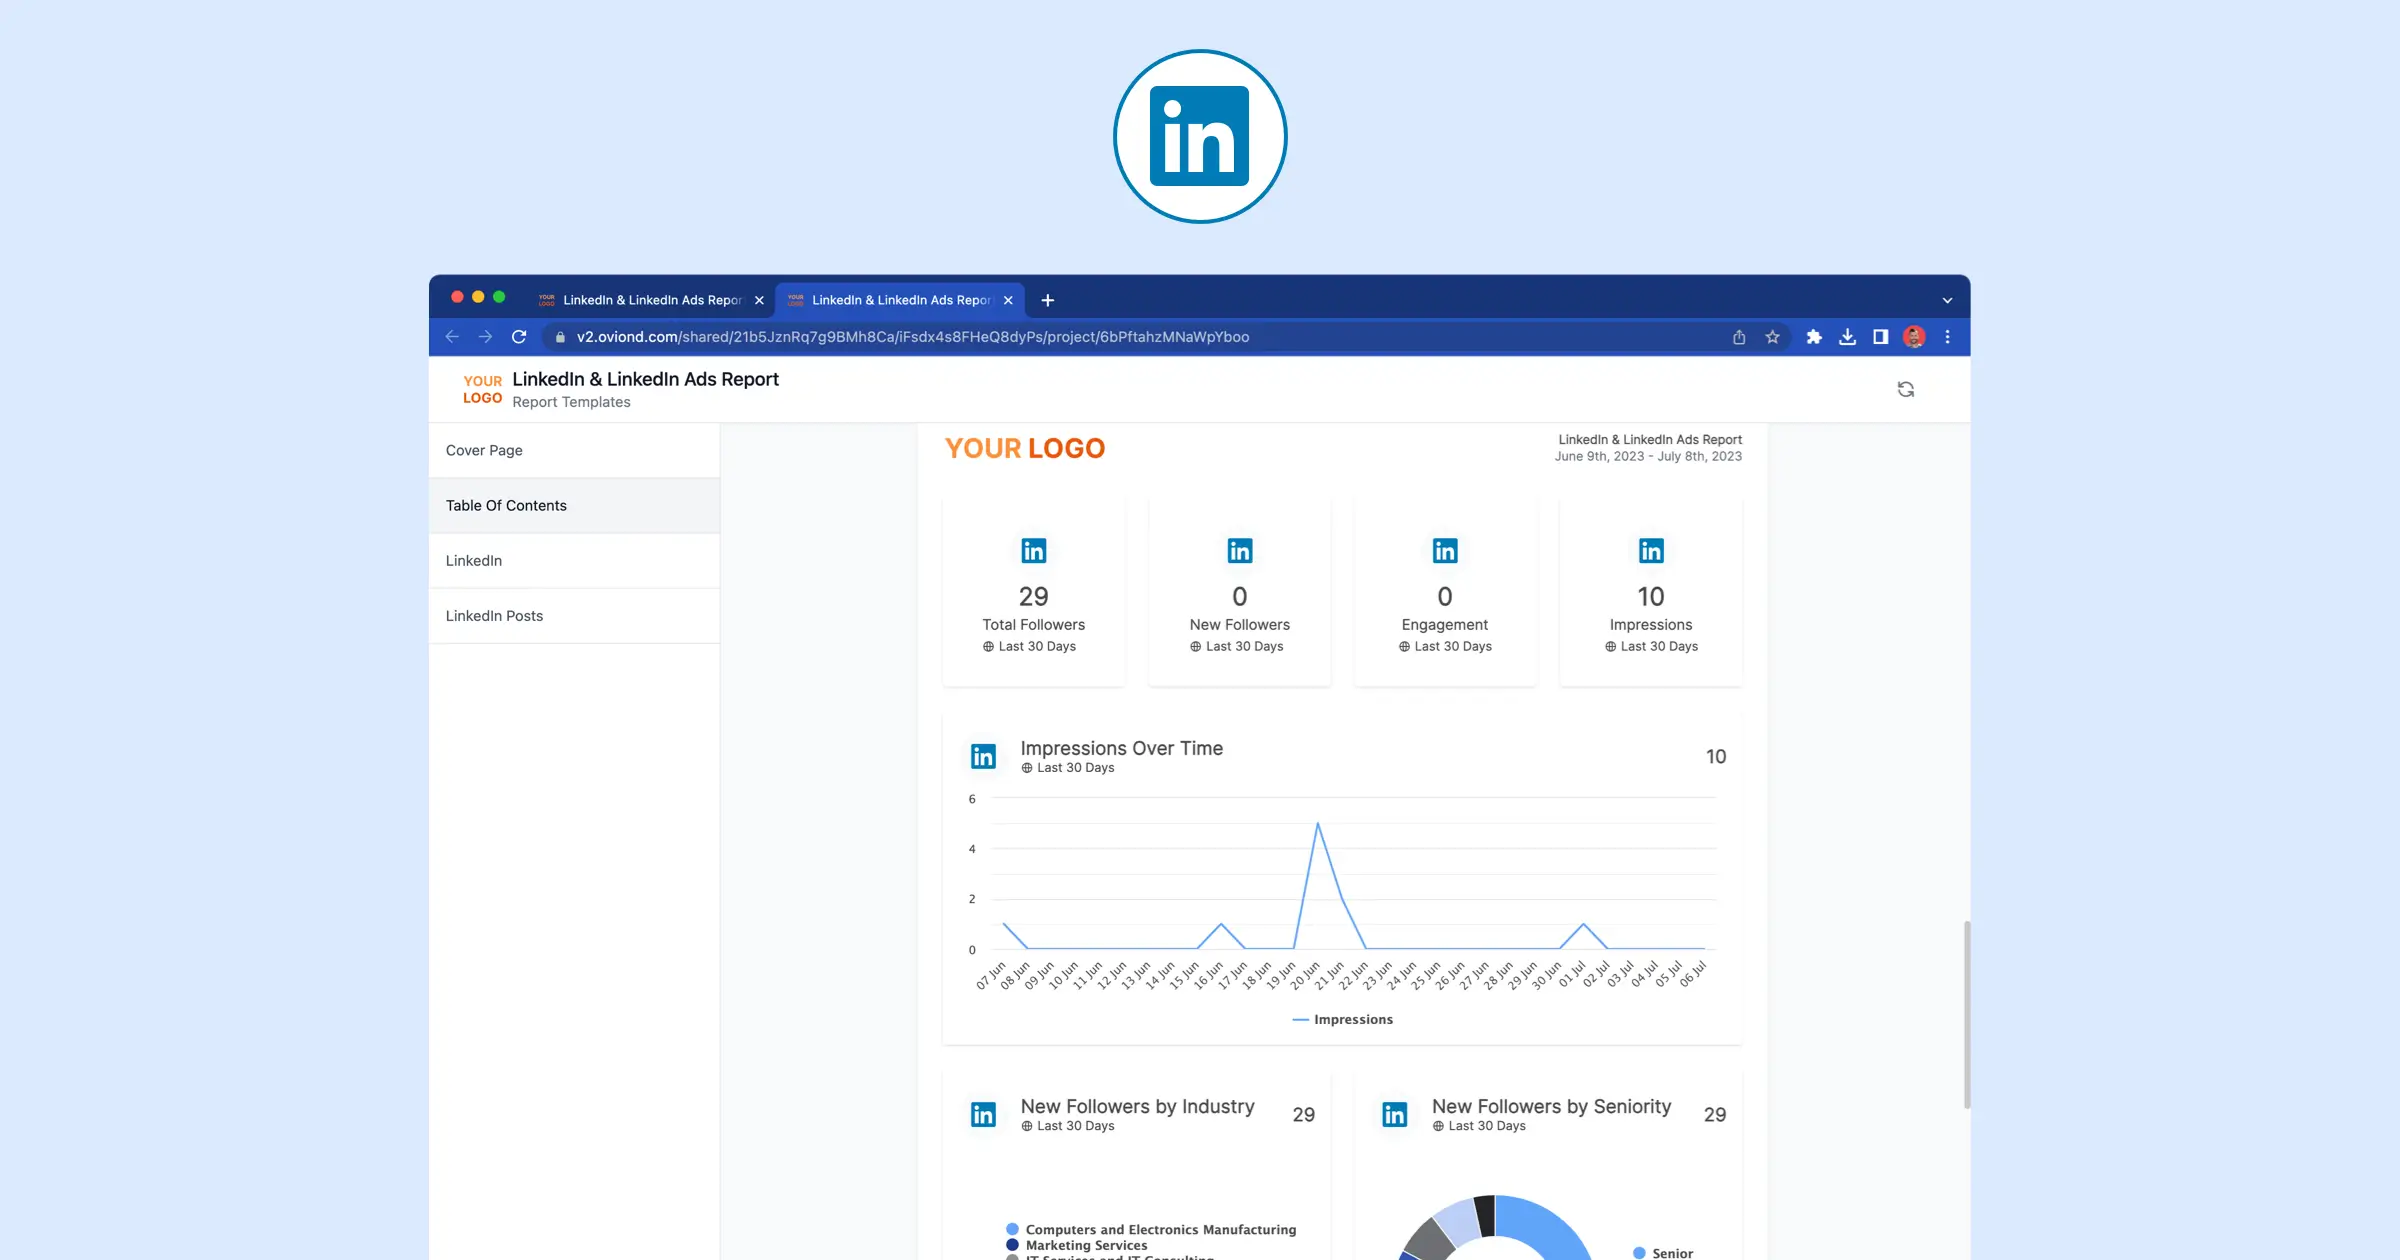Toggle the Impressions legend under the line chart

tap(1342, 1020)
